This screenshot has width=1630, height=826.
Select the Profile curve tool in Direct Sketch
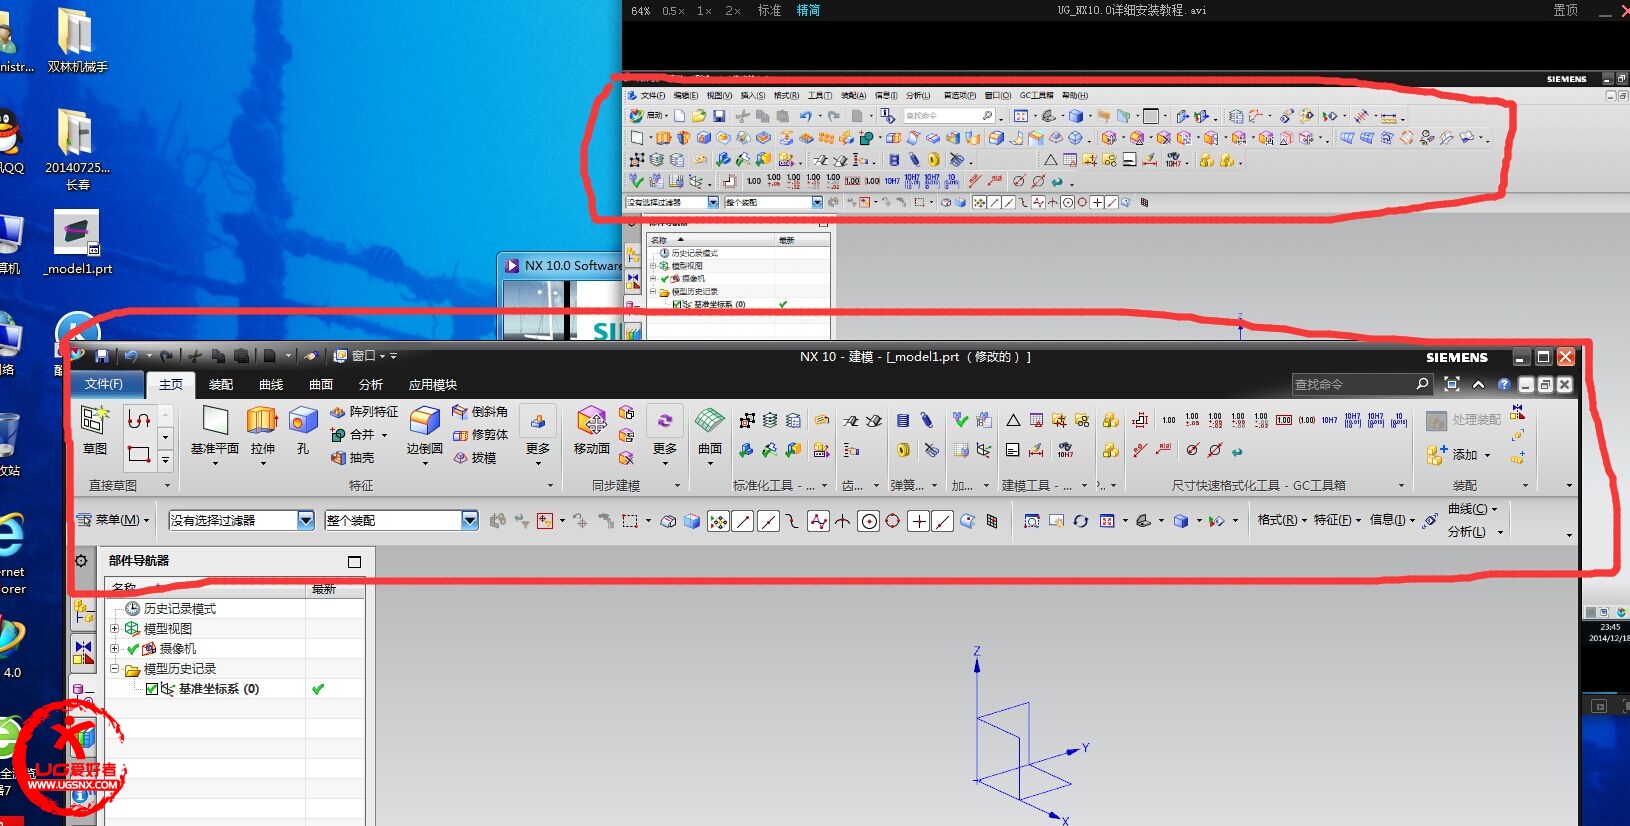point(139,419)
